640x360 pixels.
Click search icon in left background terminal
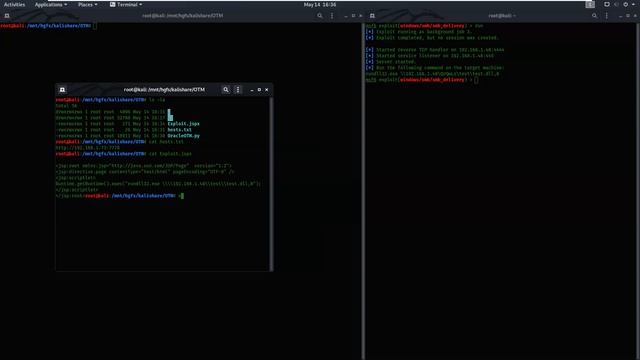pos(320,16)
